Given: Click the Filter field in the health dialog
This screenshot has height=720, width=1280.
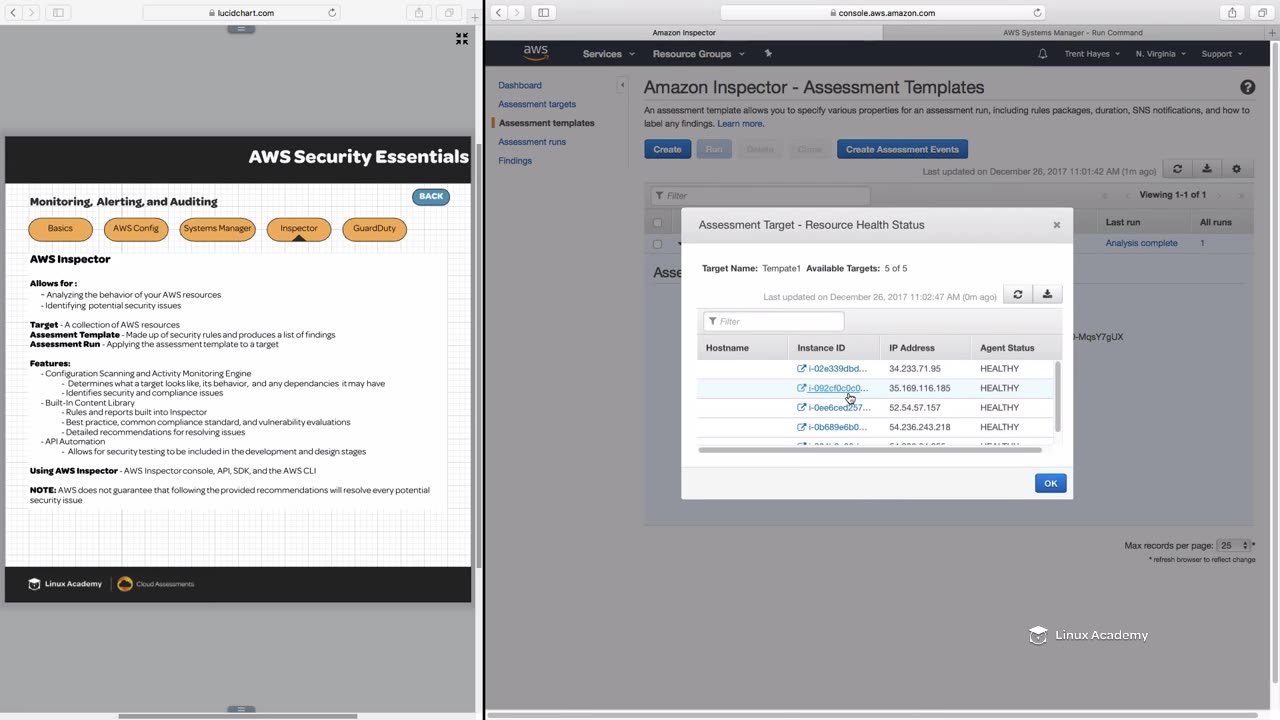Looking at the screenshot, I should [x=773, y=321].
